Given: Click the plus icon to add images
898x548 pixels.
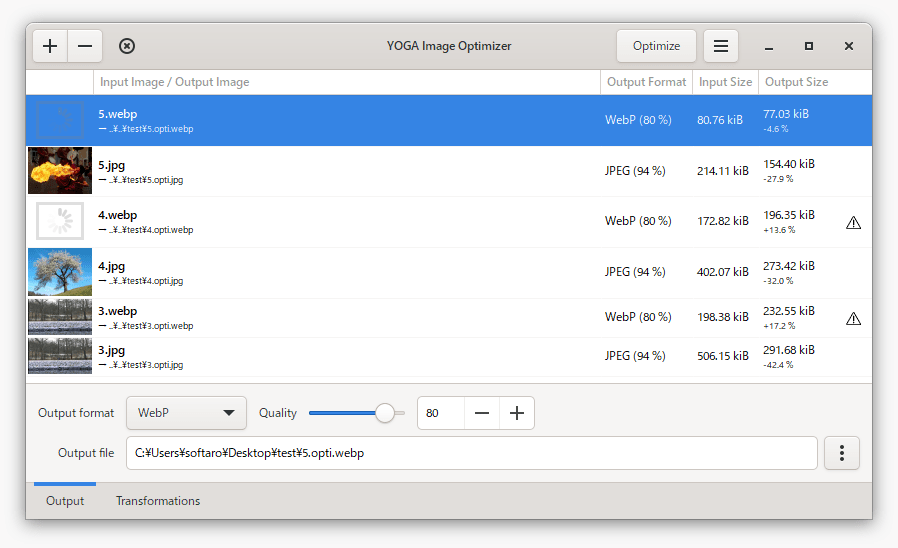Looking at the screenshot, I should pos(50,46).
